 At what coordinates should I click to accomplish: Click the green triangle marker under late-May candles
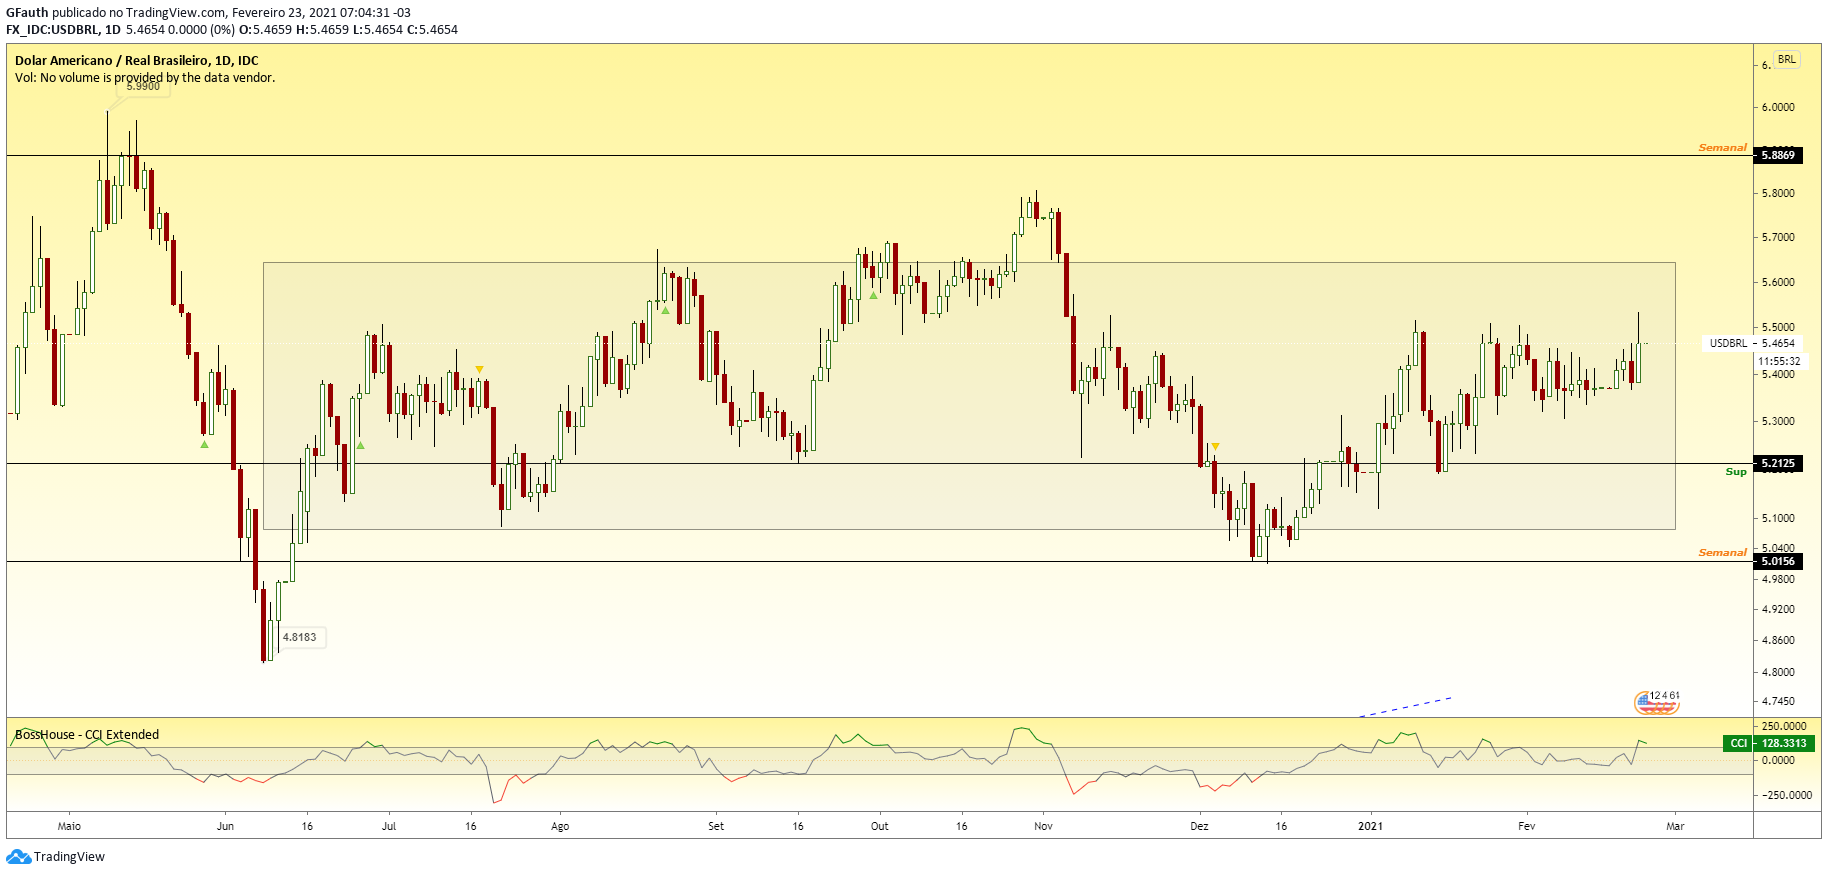pos(205,444)
